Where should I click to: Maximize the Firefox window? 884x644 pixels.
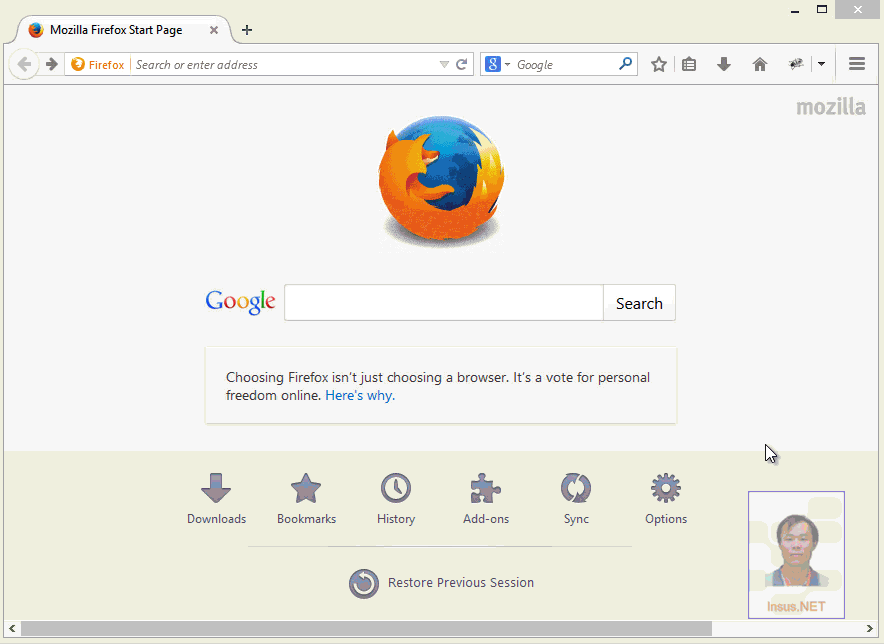822,10
